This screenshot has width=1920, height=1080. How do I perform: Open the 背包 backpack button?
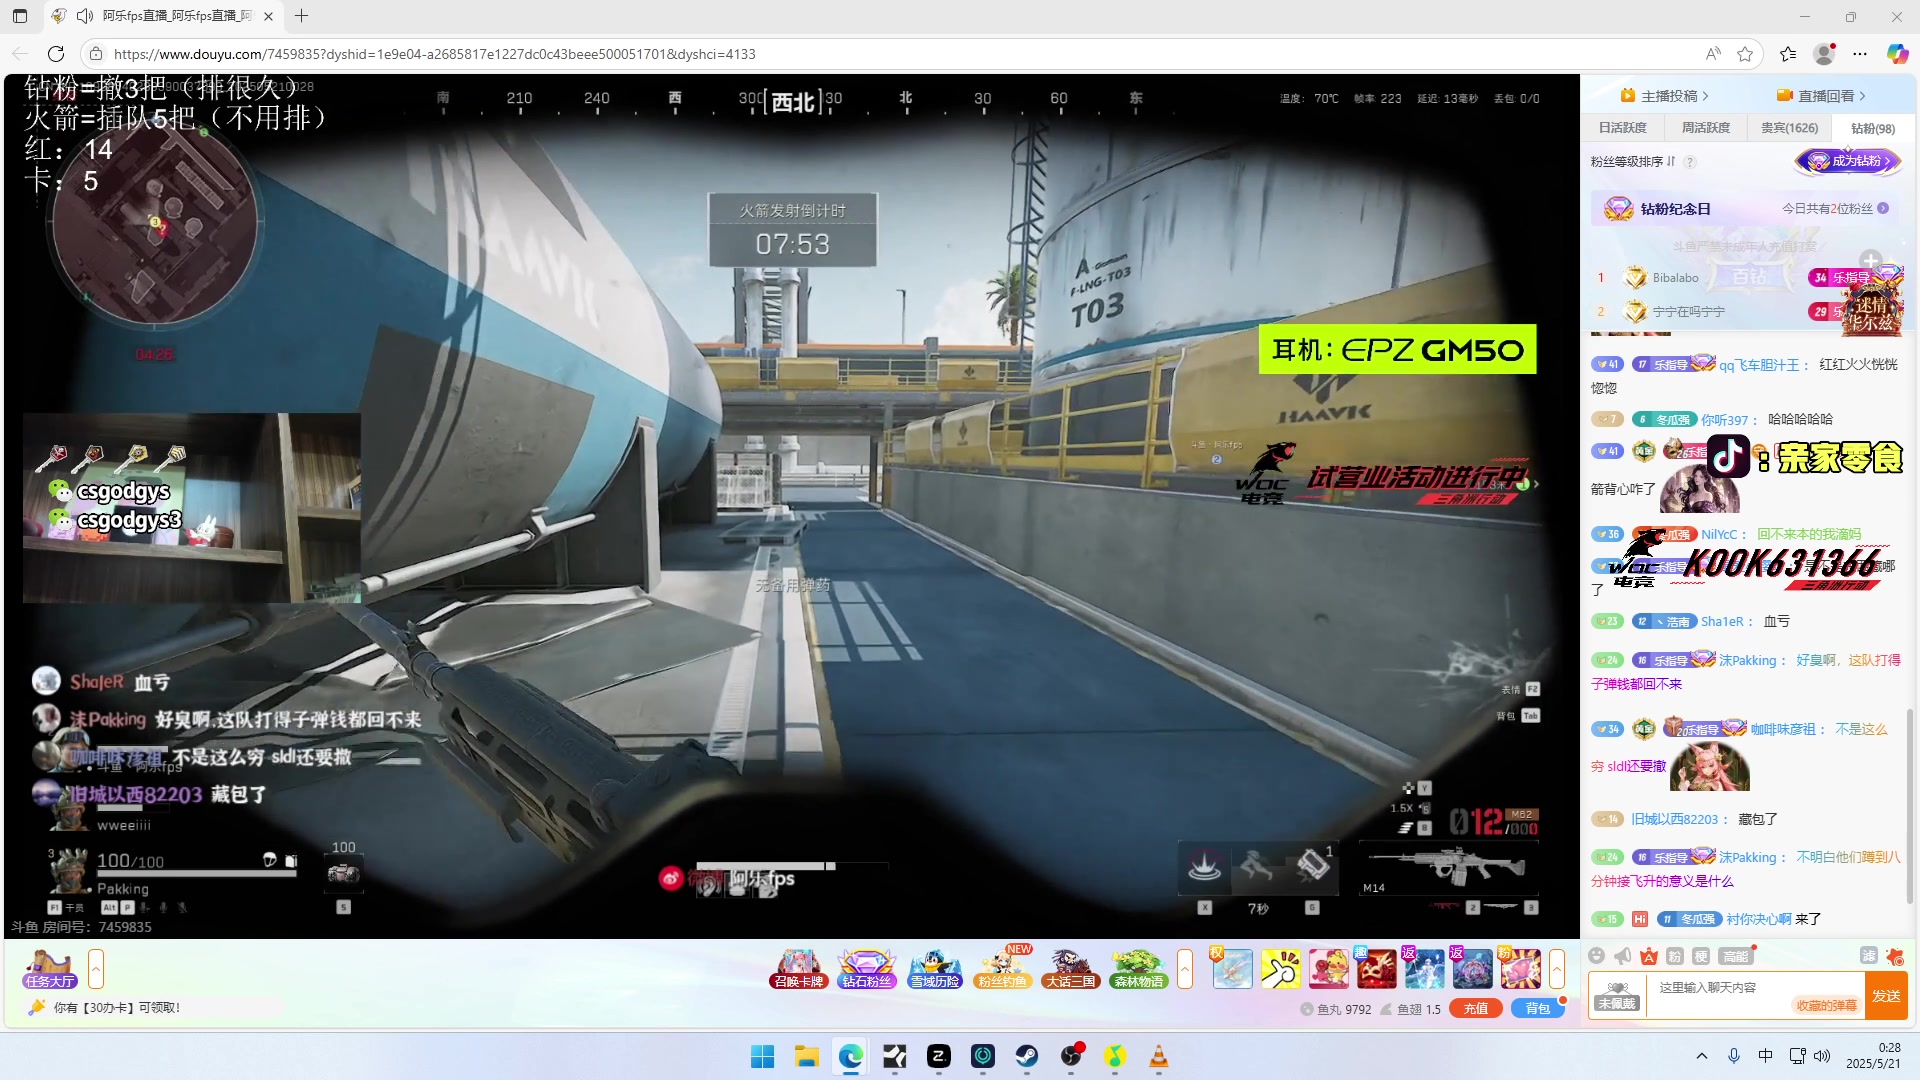tap(1537, 1009)
